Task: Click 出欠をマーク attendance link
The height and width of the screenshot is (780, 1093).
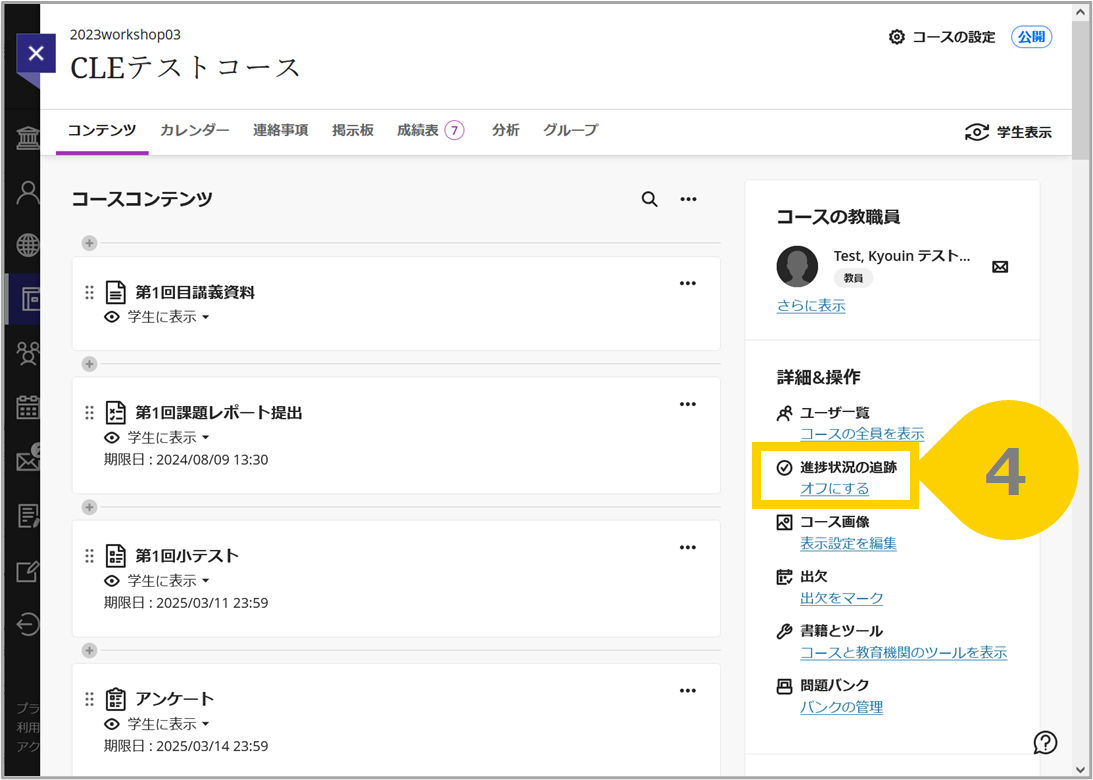Action: pyautogui.click(x=841, y=598)
